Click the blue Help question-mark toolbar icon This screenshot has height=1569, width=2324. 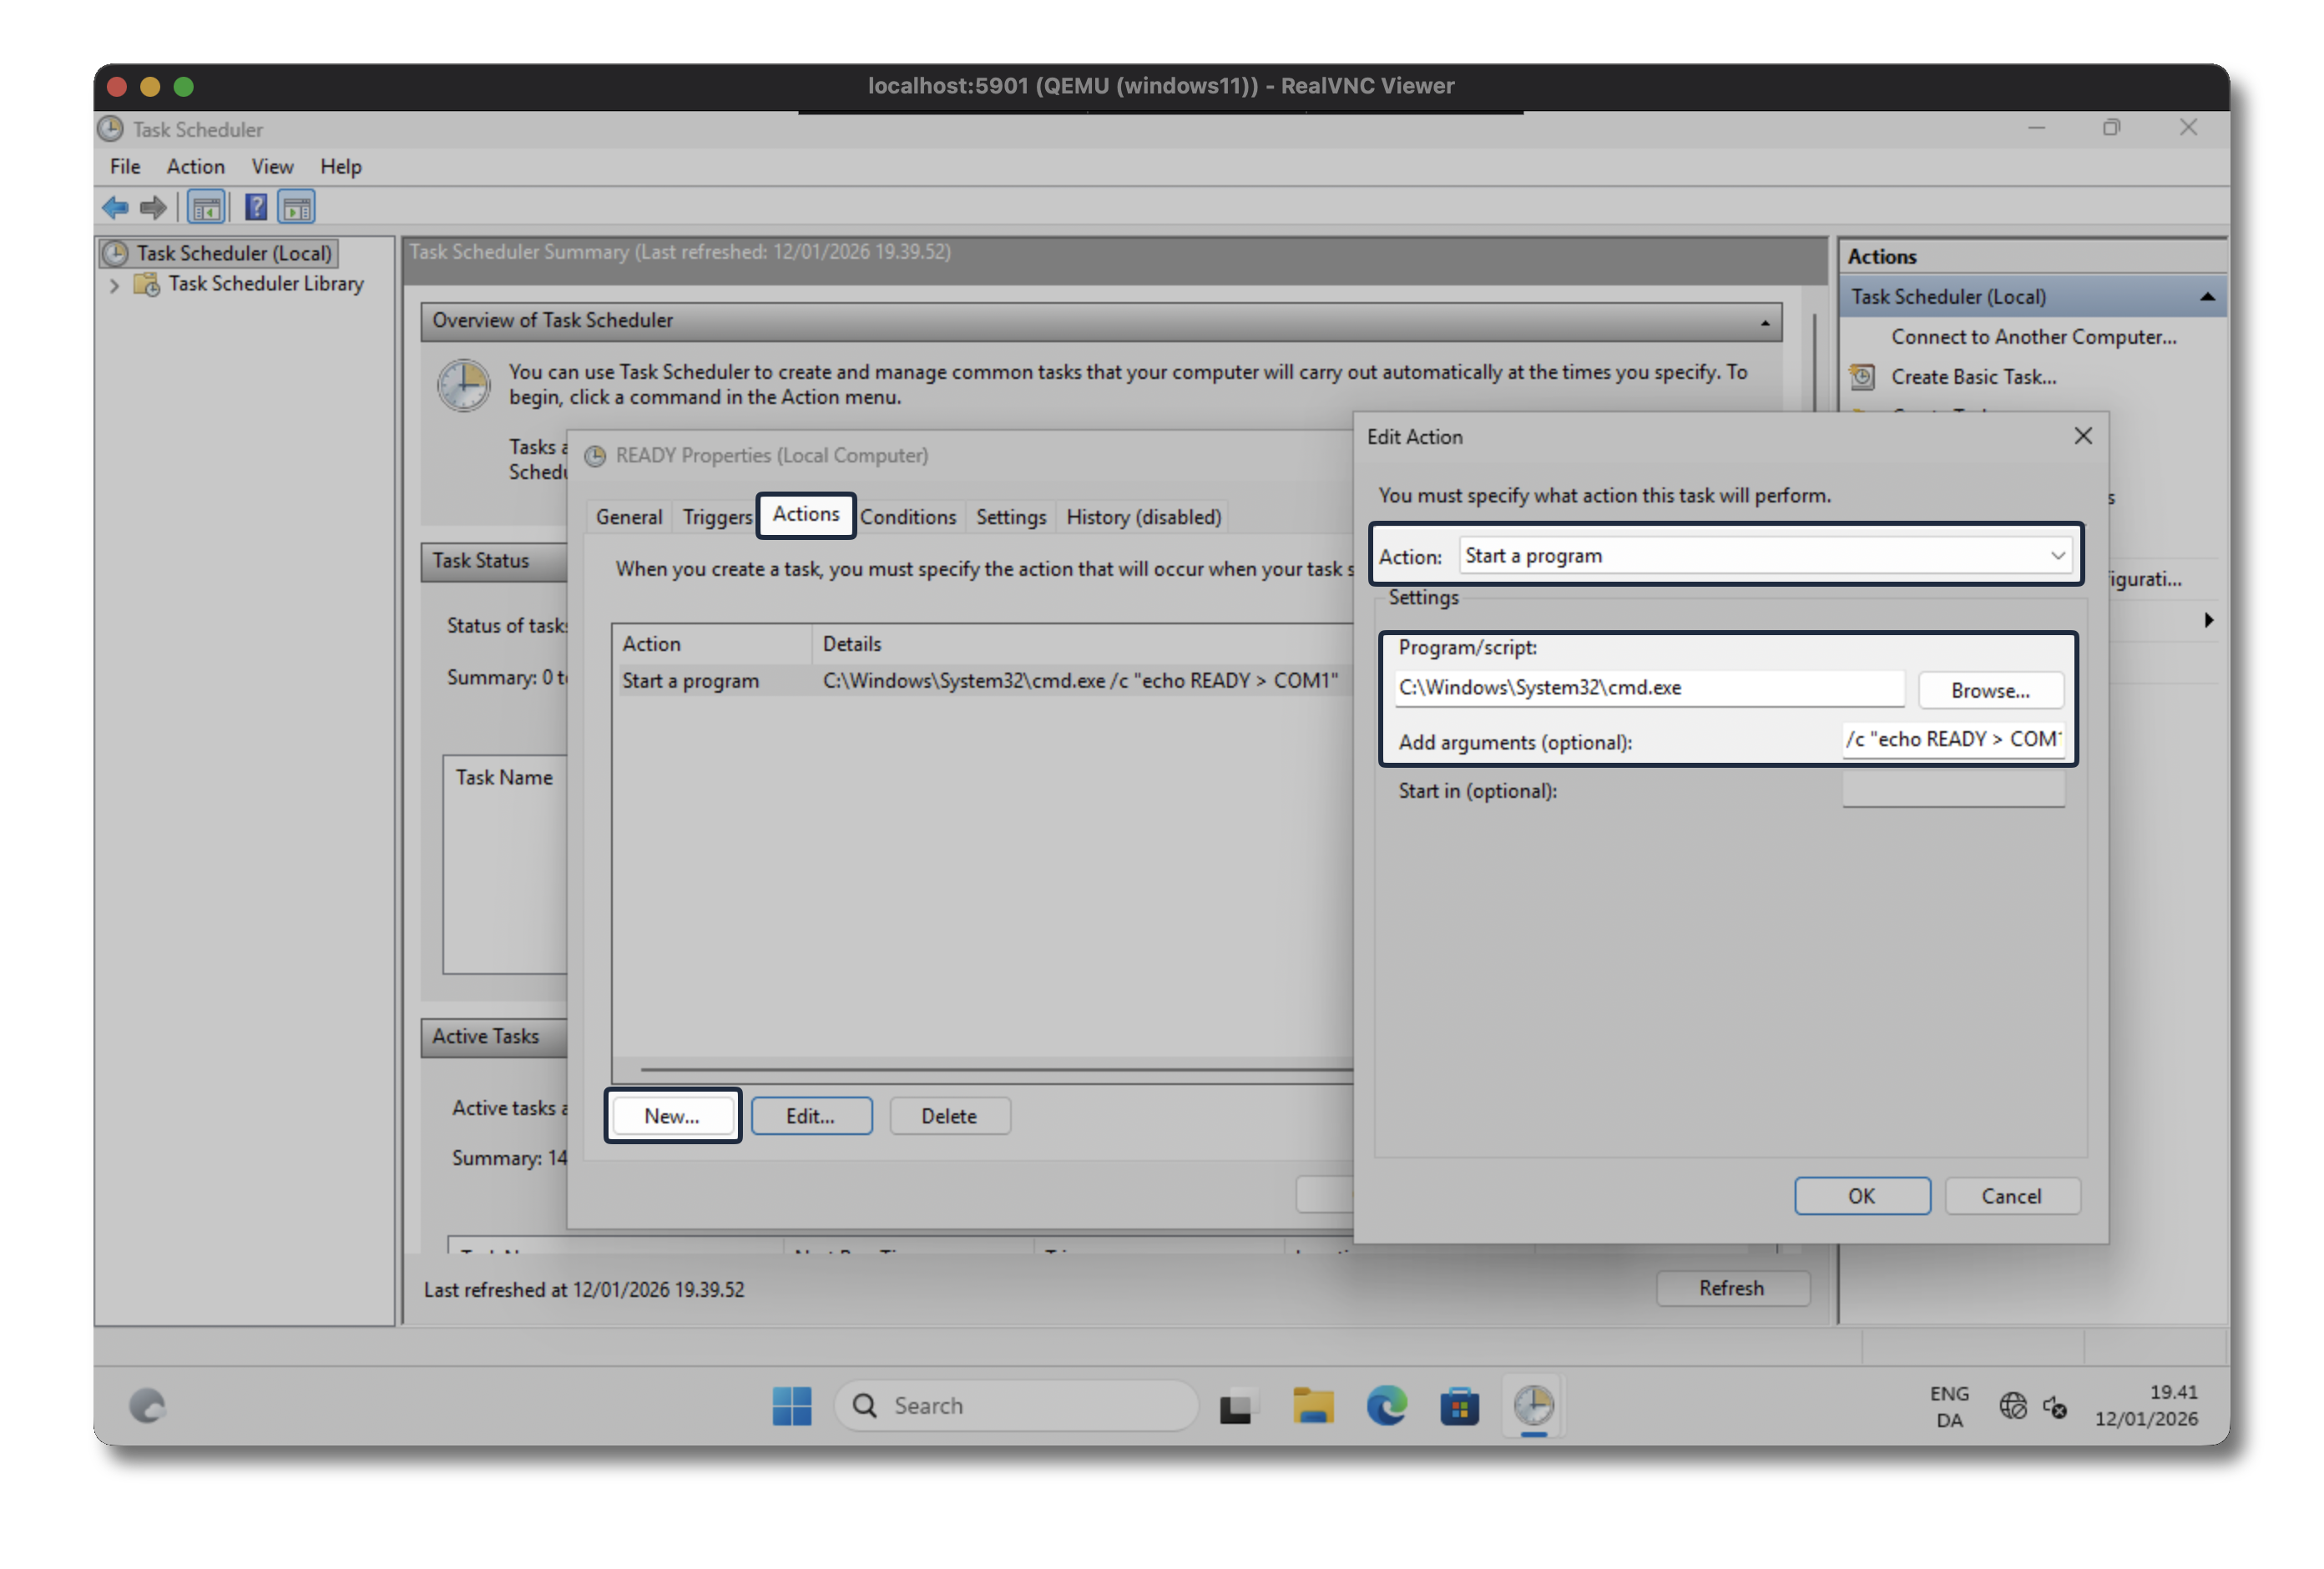[256, 208]
